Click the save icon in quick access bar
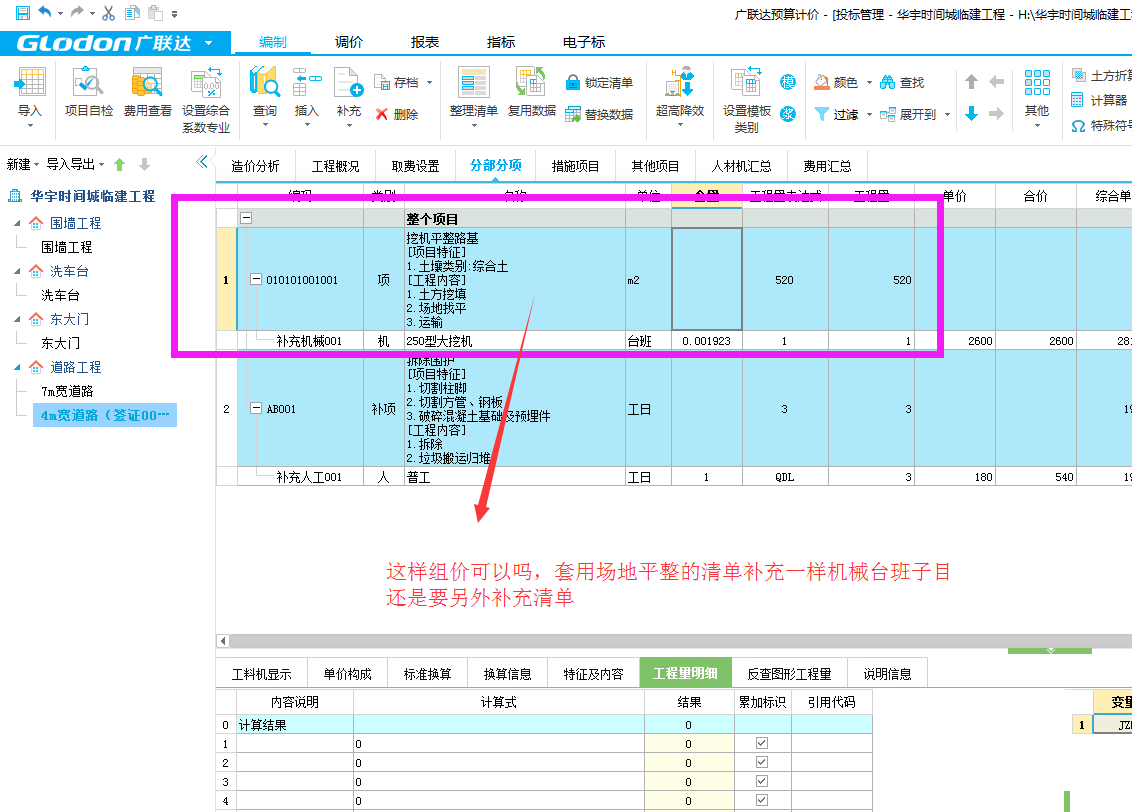 point(22,12)
